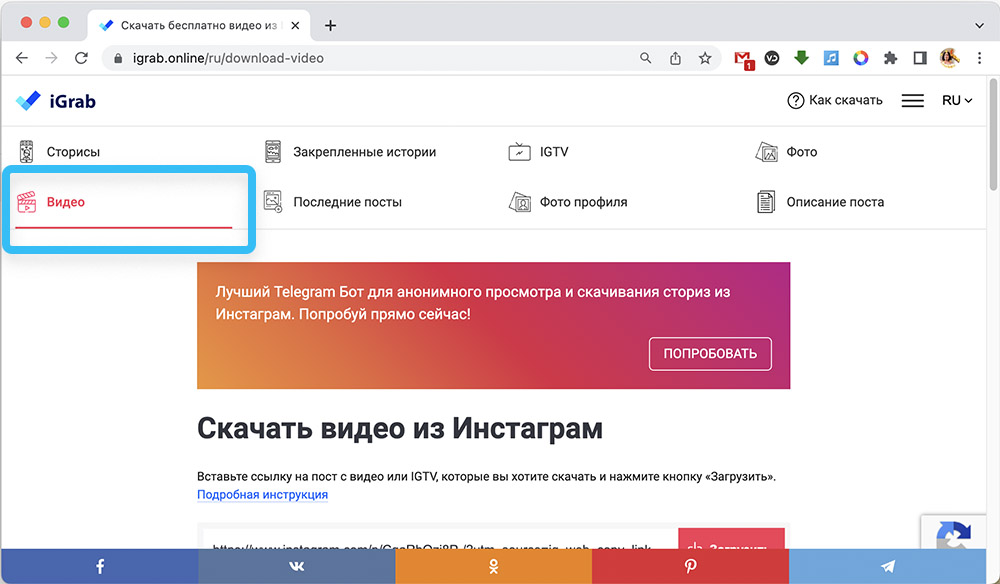The height and width of the screenshot is (584, 1000).
Task: Bookmark page with the star icon
Action: click(705, 58)
